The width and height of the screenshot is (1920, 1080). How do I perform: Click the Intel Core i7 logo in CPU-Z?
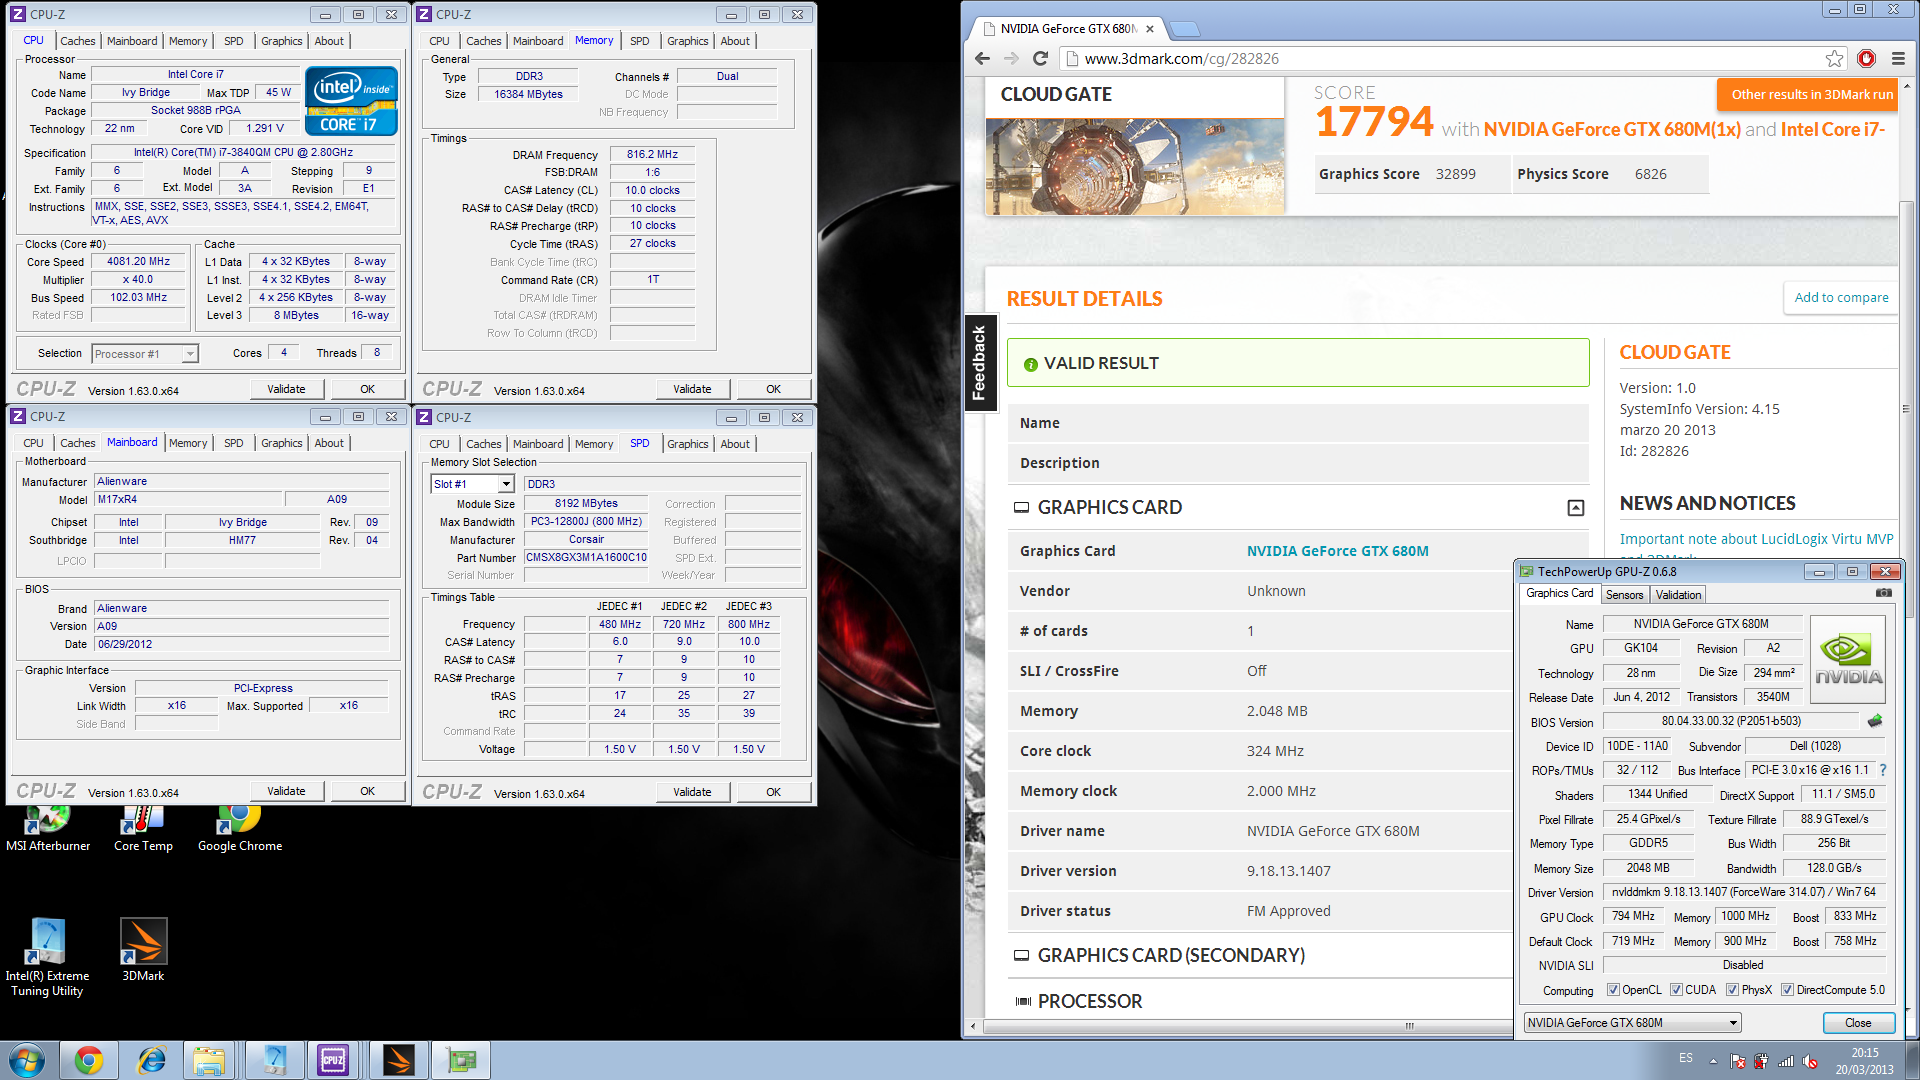[351, 101]
